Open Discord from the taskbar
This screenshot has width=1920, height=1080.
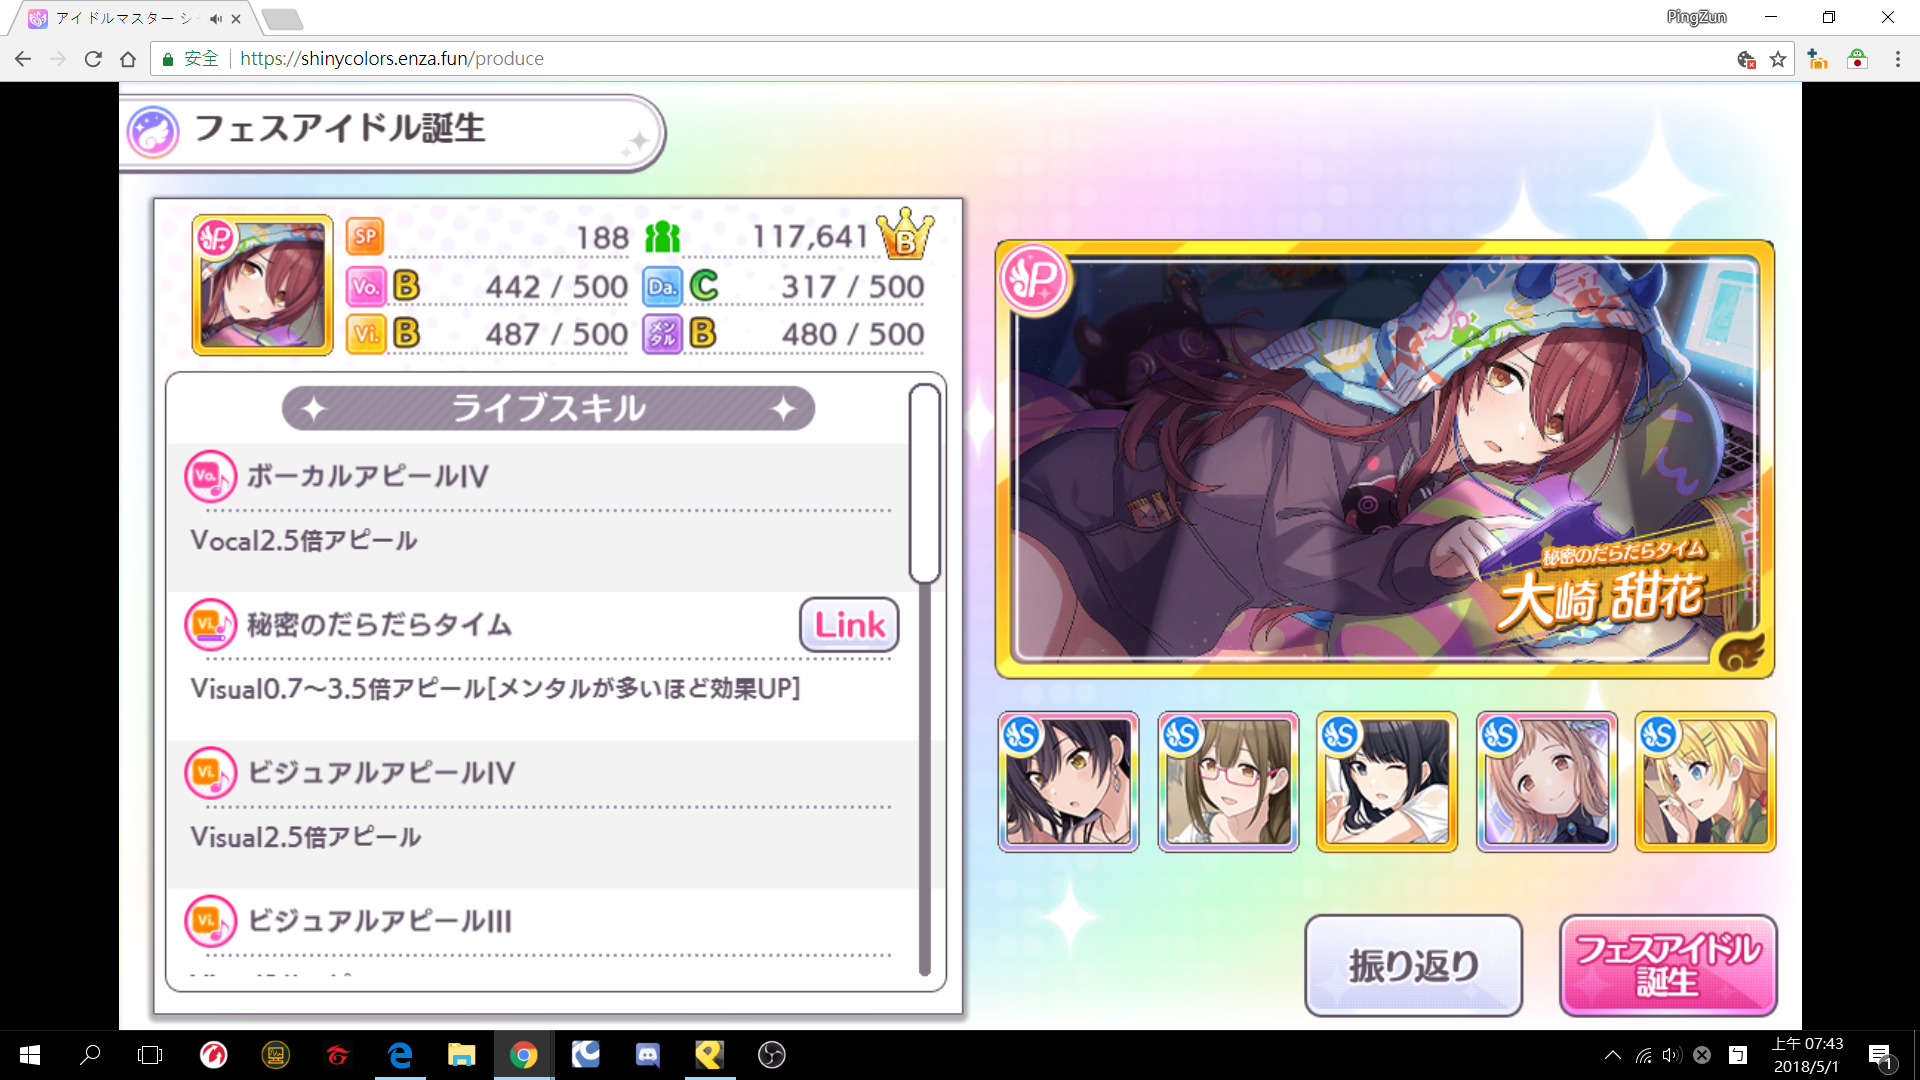click(648, 1055)
